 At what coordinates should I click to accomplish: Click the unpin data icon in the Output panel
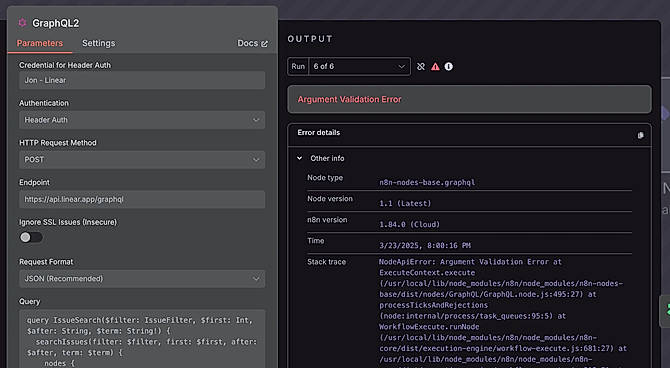421,66
